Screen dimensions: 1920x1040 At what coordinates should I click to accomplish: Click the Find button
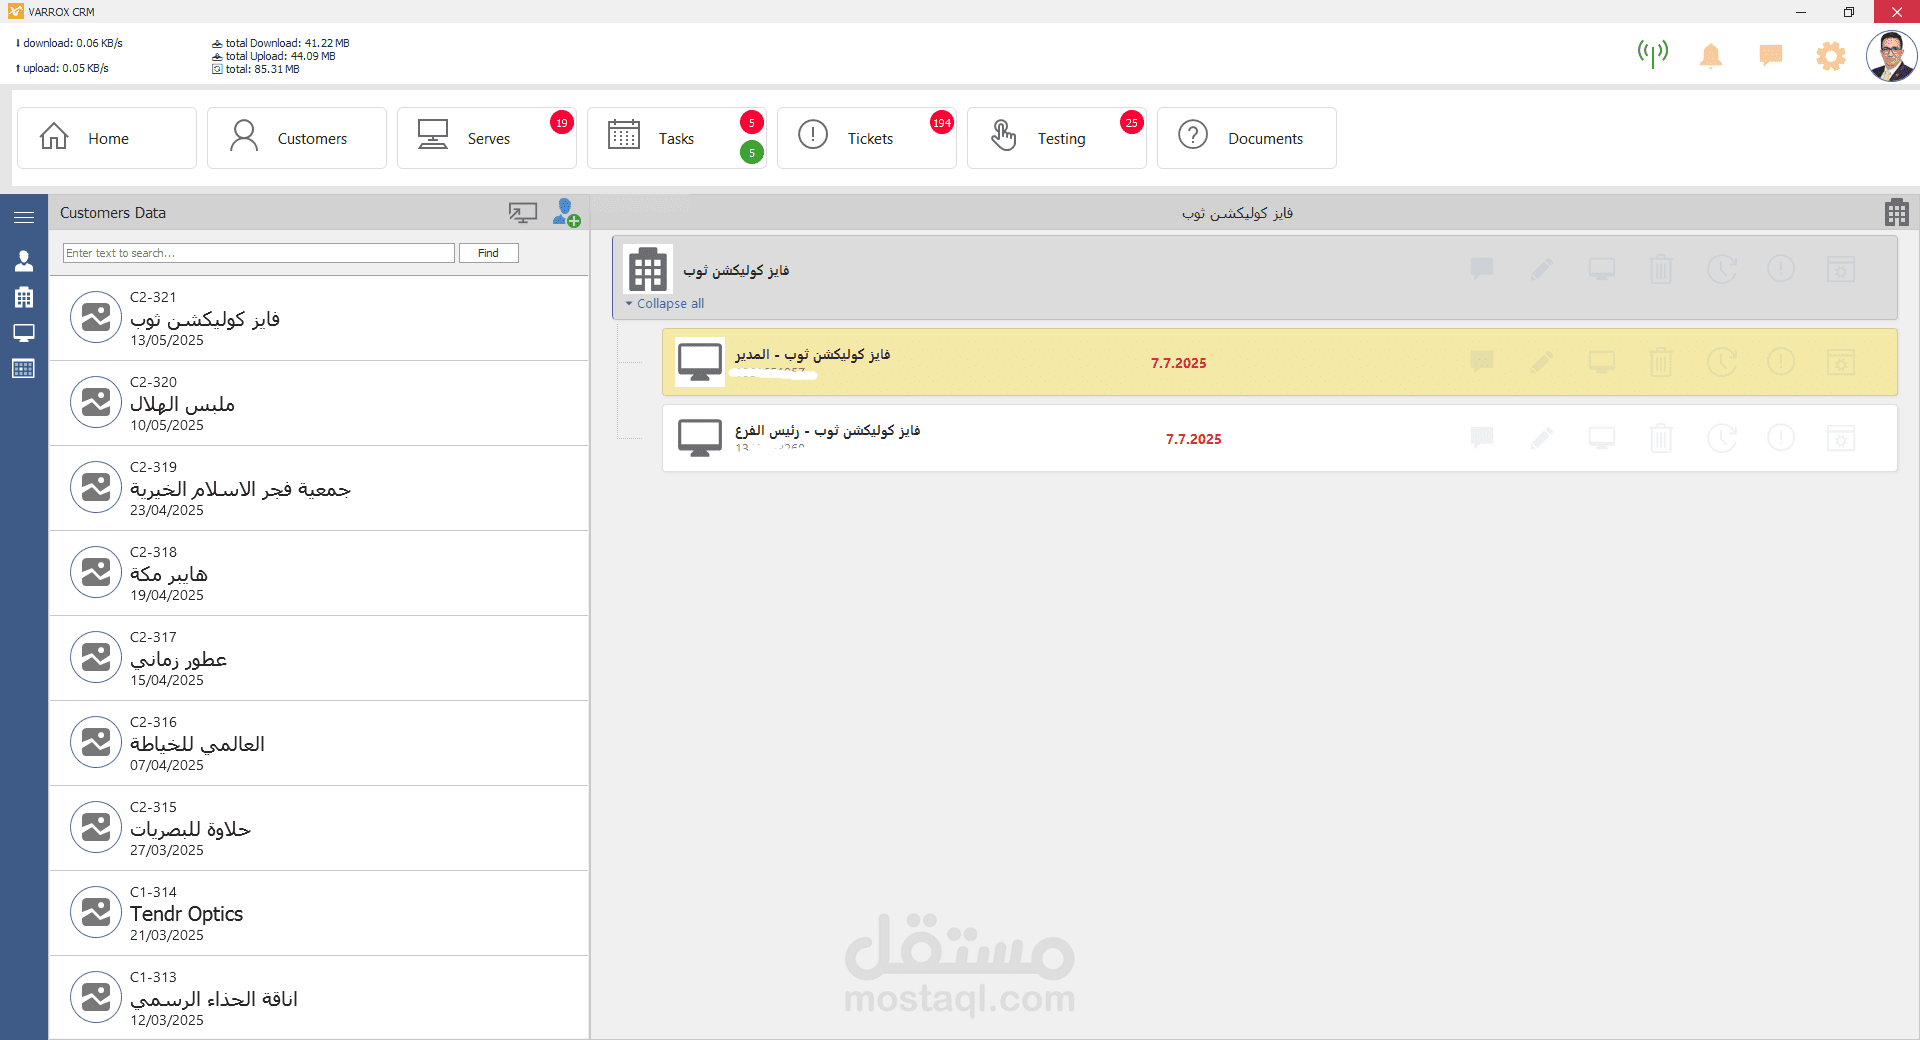point(488,253)
